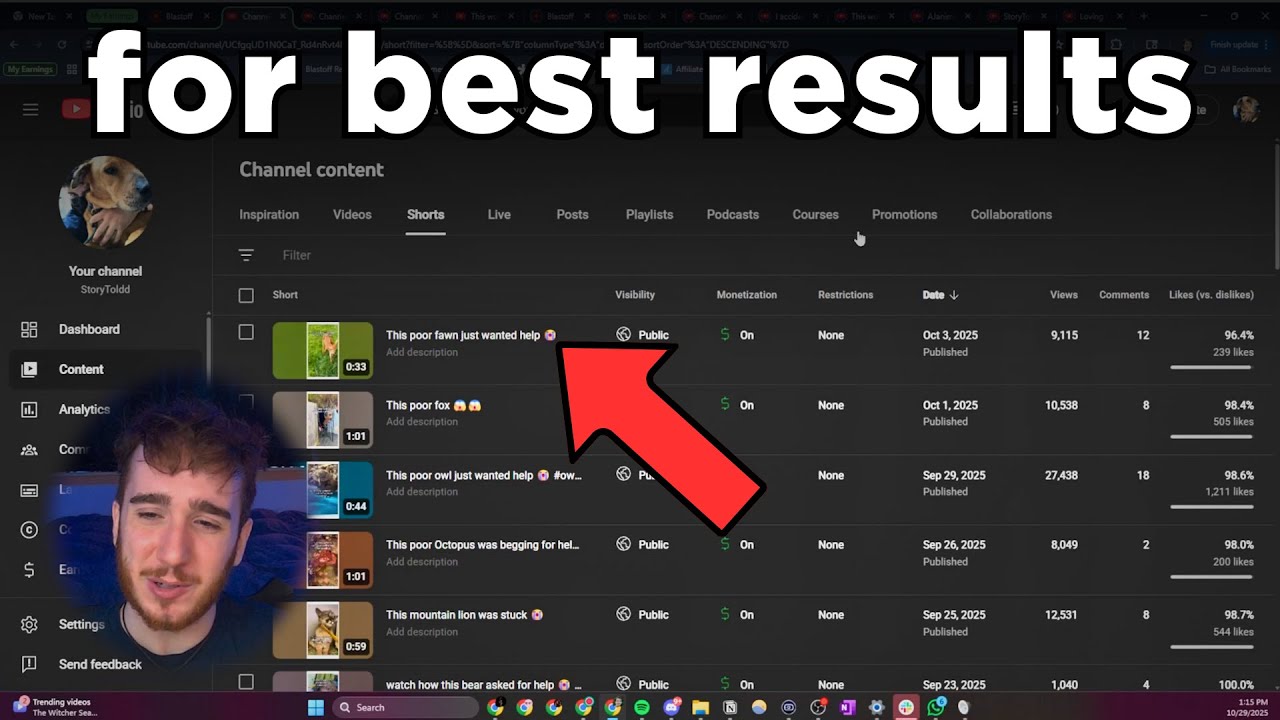This screenshot has height=720, width=1280.
Task: Open the Dashboard page link
Action: click(x=89, y=329)
